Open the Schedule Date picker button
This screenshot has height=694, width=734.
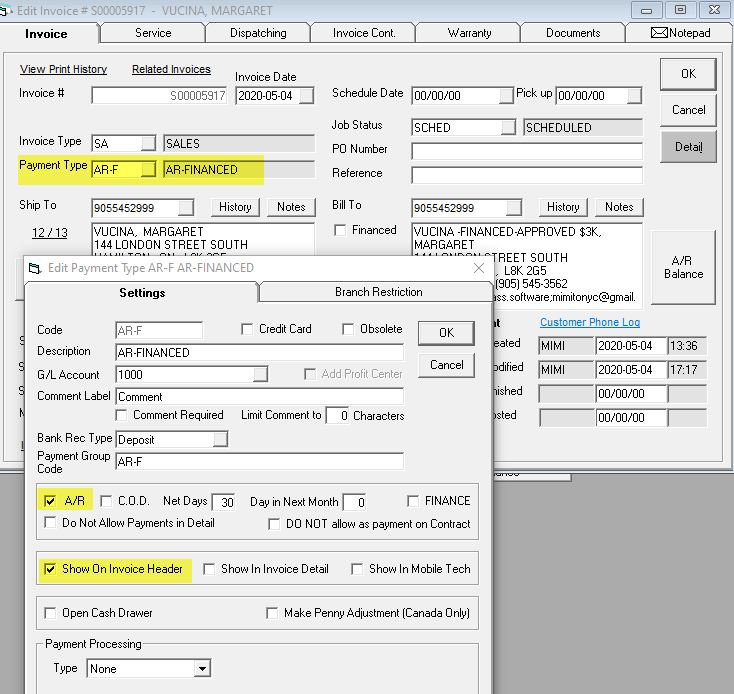pyautogui.click(x=506, y=95)
